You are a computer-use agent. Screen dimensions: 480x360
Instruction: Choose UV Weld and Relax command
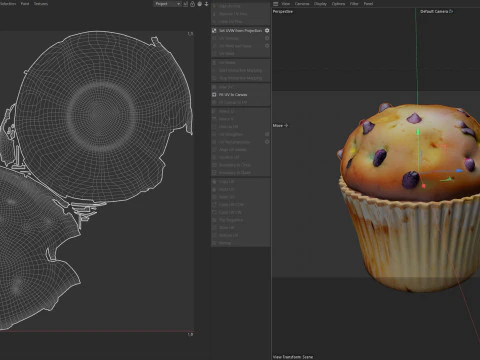pos(235,46)
